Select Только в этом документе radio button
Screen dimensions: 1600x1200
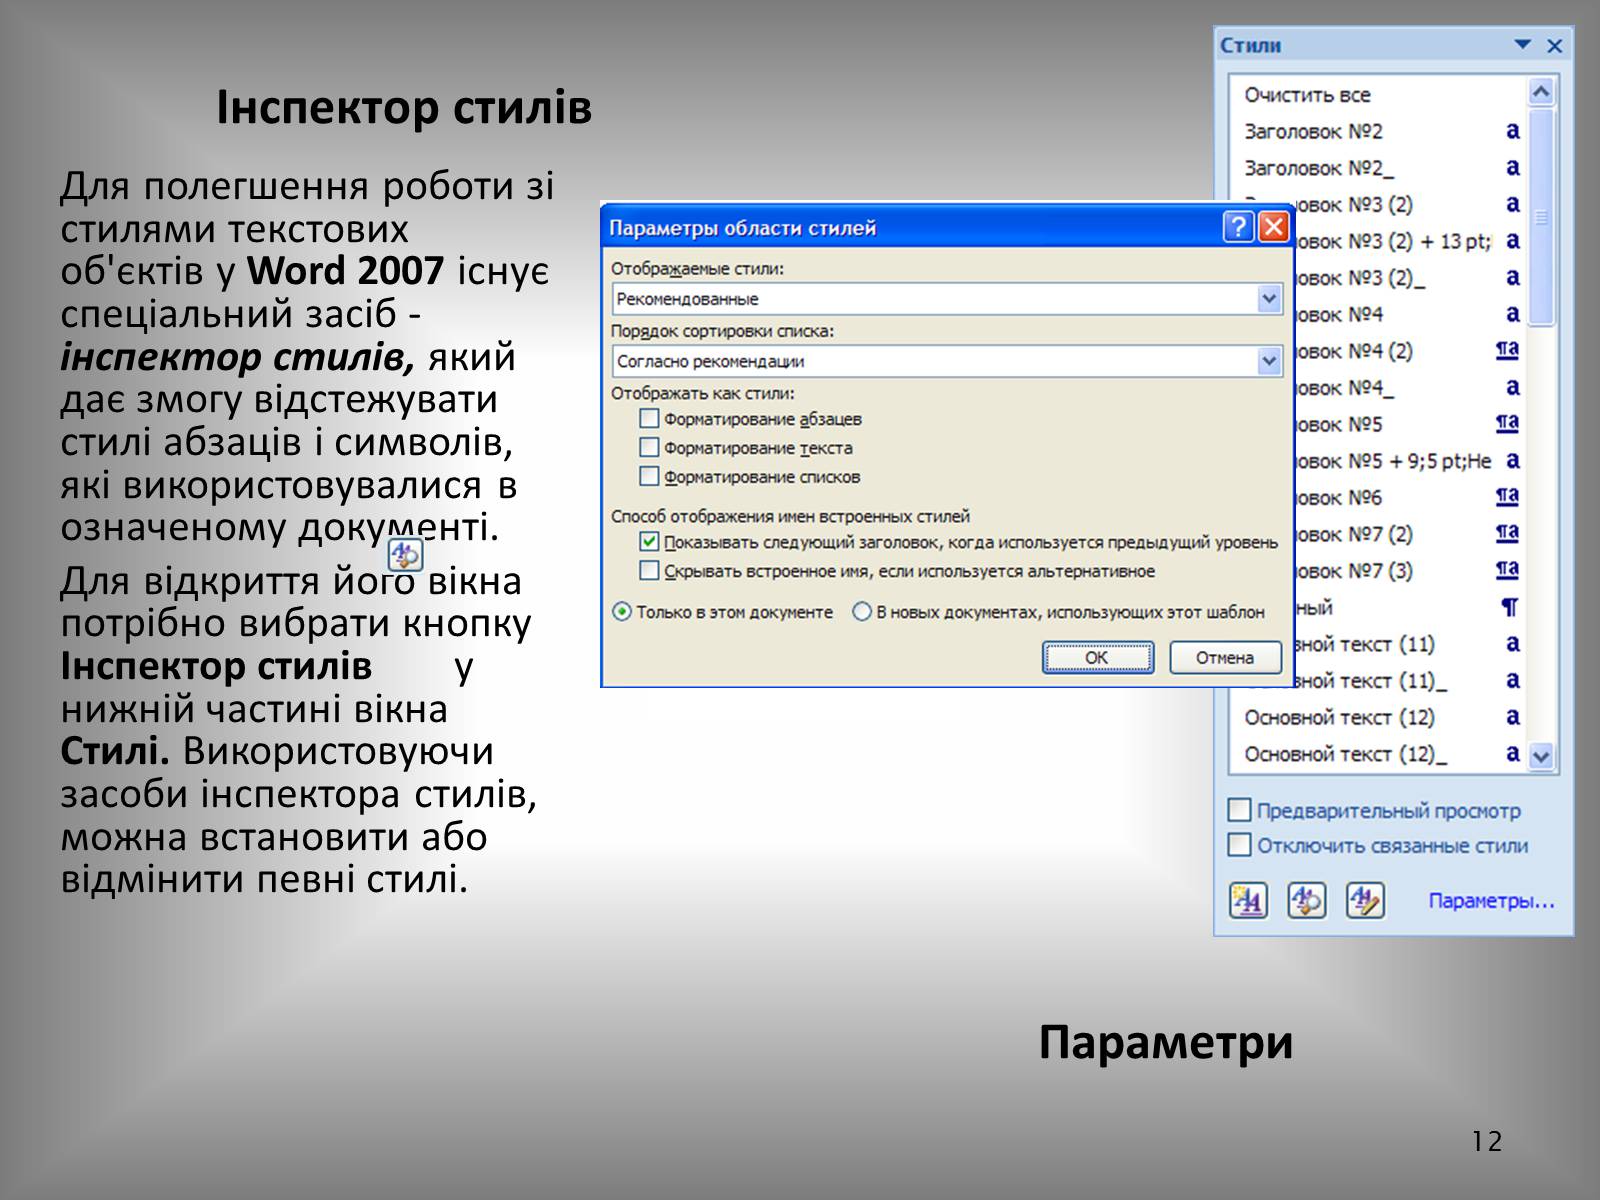pos(622,612)
